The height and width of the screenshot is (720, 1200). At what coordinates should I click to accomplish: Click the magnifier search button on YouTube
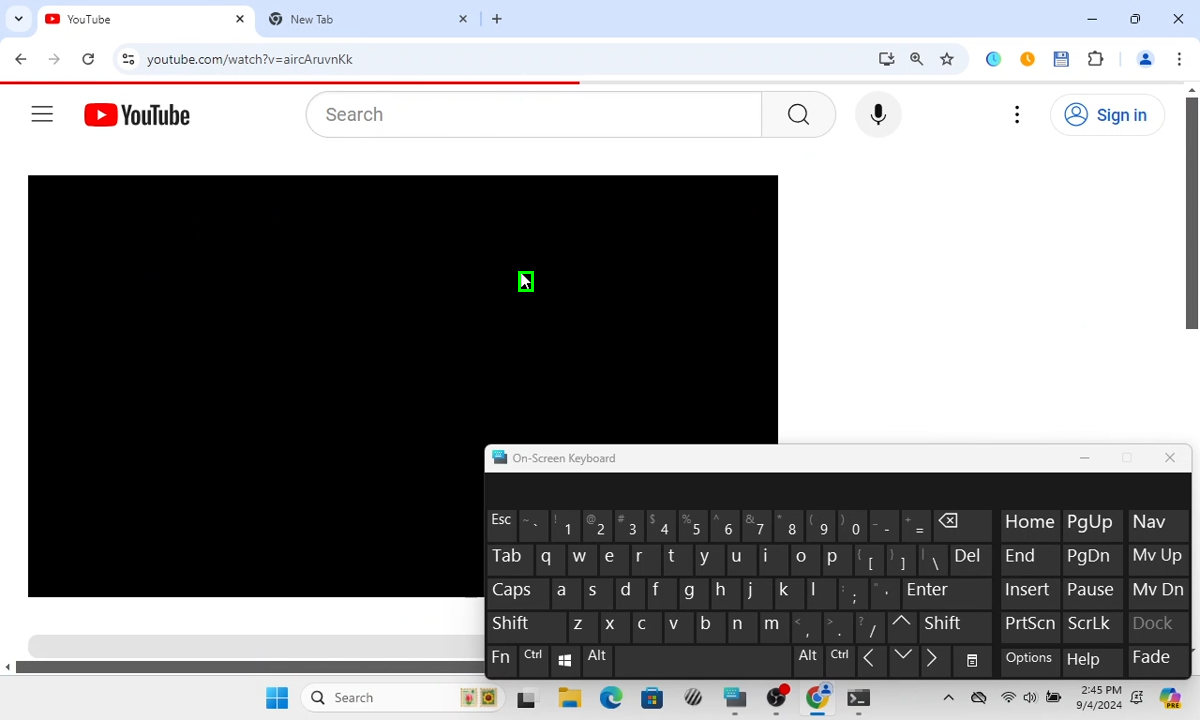coord(798,115)
